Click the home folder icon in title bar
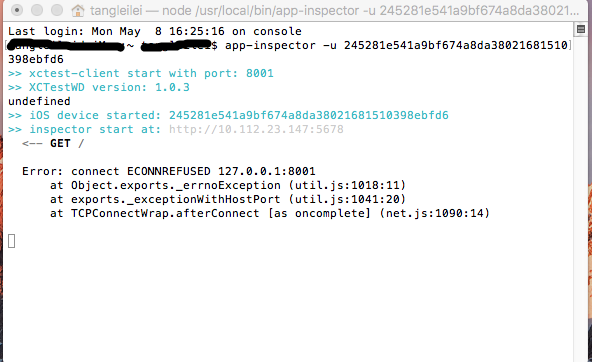The width and height of the screenshot is (592, 362). click(78, 11)
